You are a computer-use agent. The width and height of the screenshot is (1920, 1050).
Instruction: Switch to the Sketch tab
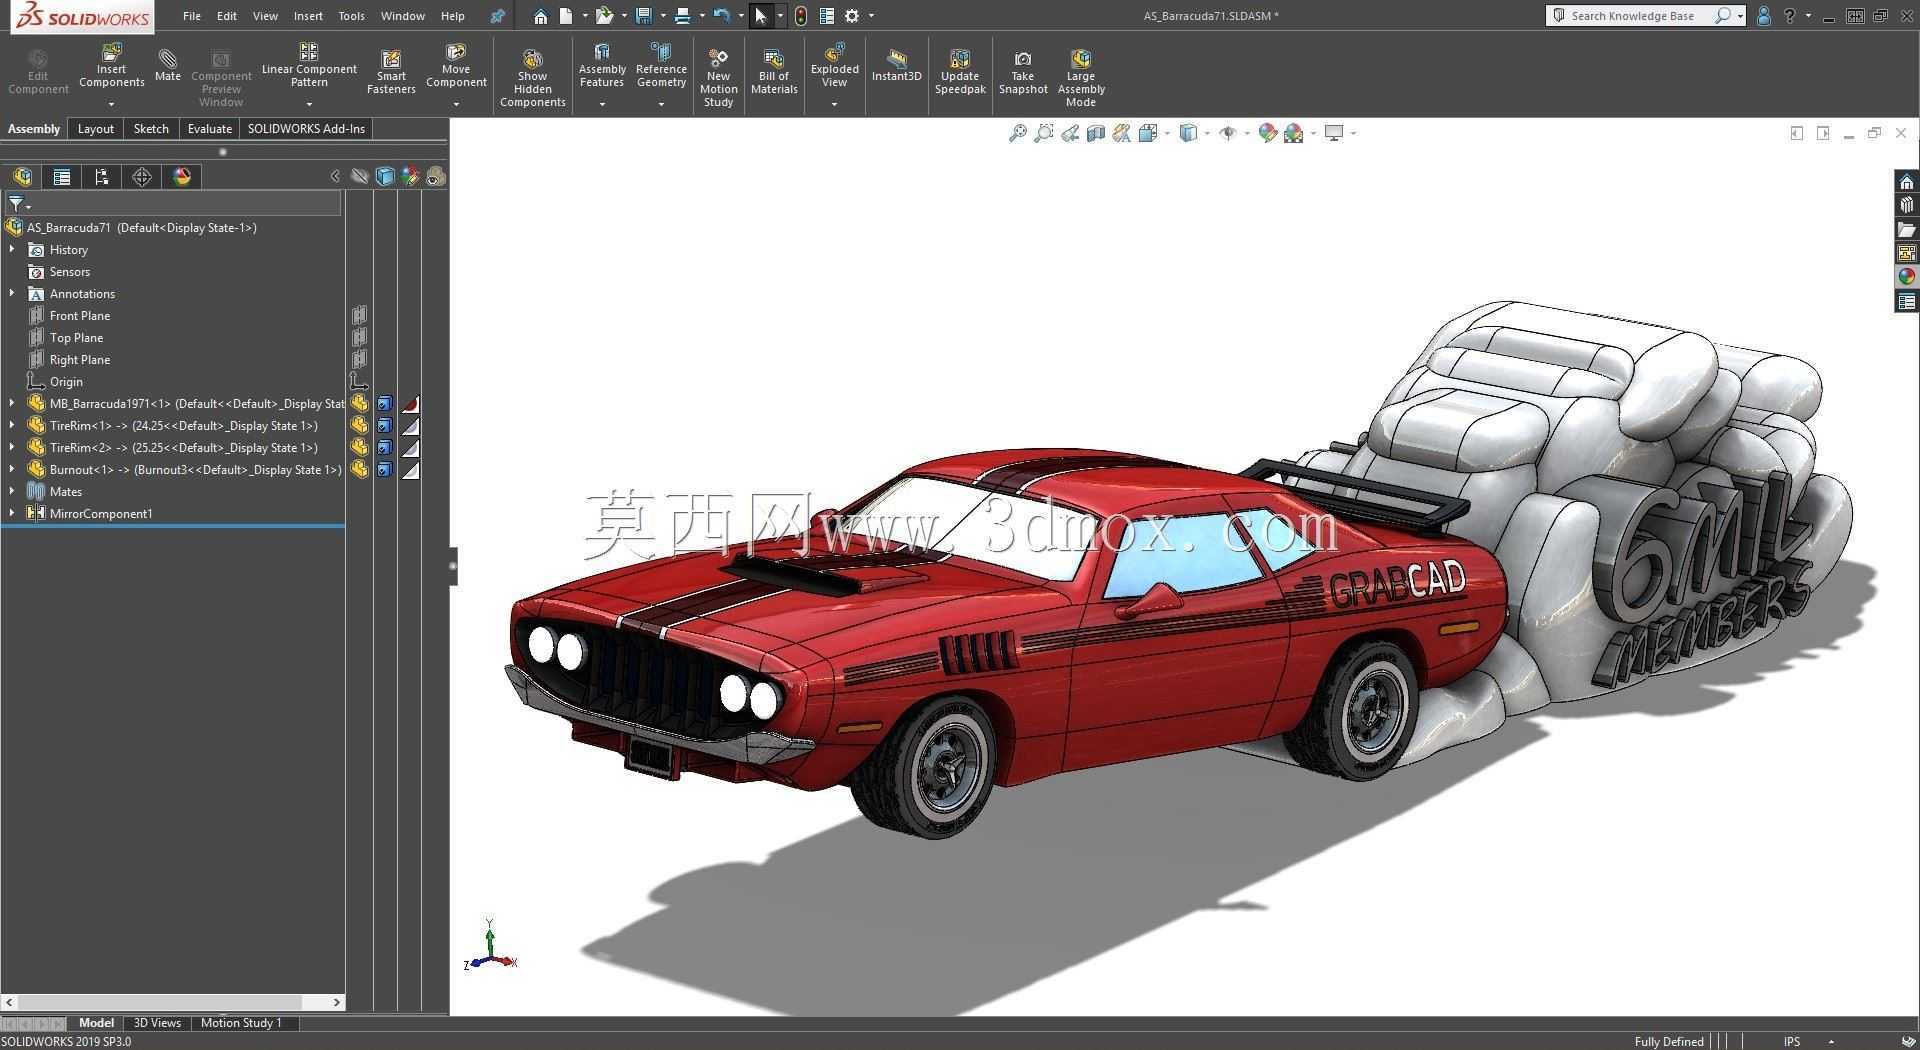[x=151, y=129]
